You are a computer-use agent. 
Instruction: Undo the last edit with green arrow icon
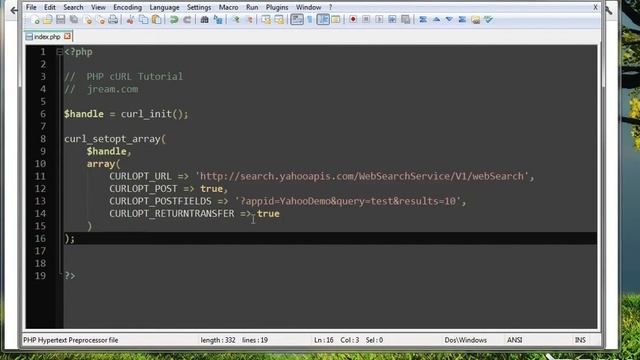[x=174, y=20]
